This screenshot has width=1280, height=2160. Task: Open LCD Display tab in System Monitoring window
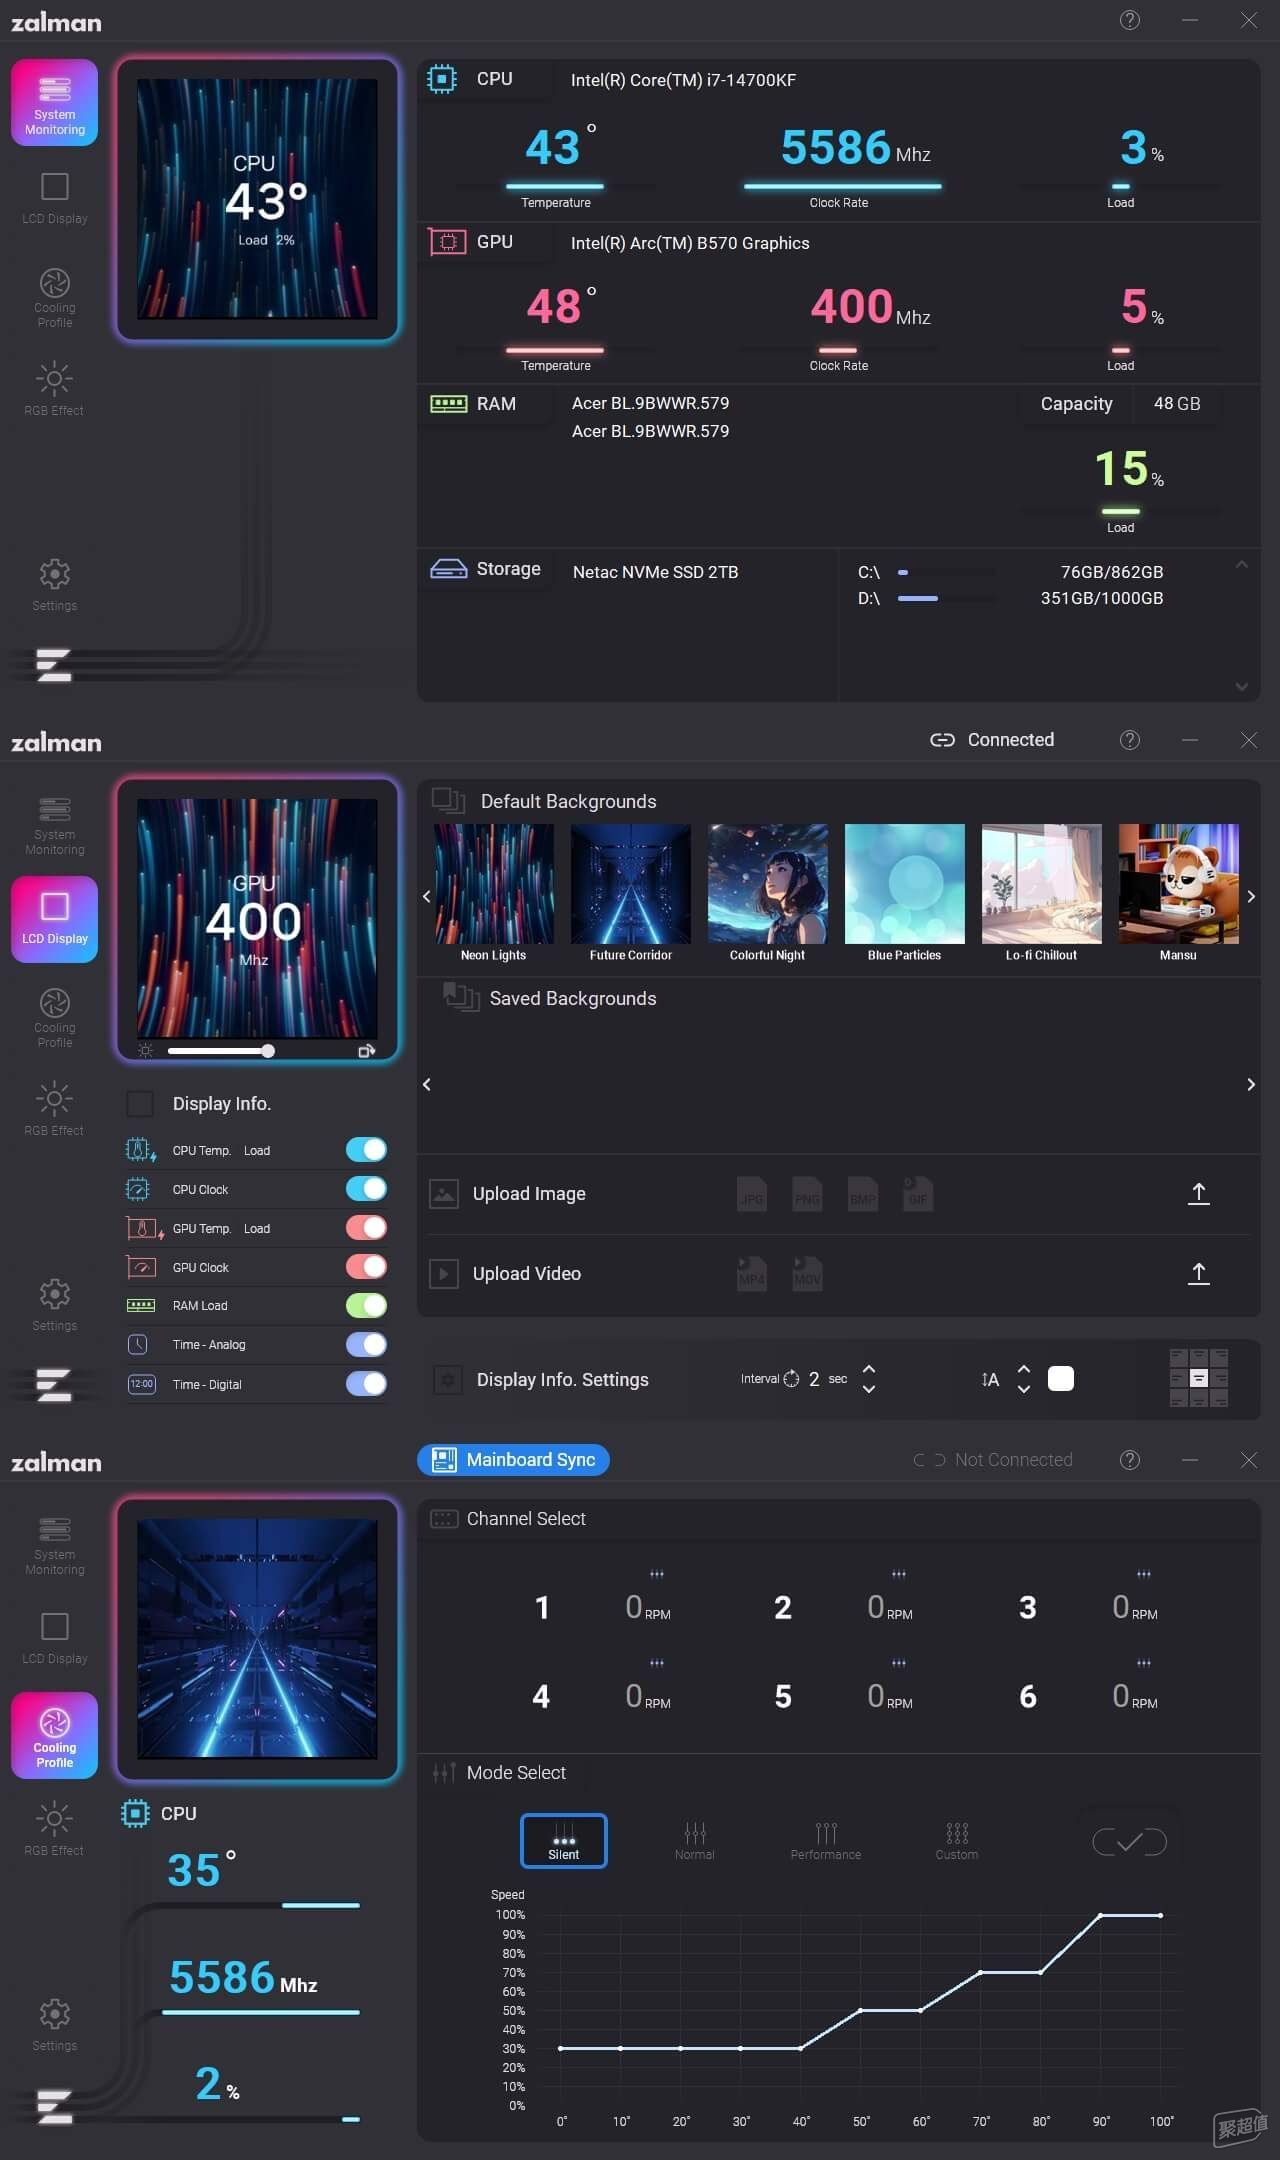pyautogui.click(x=55, y=198)
